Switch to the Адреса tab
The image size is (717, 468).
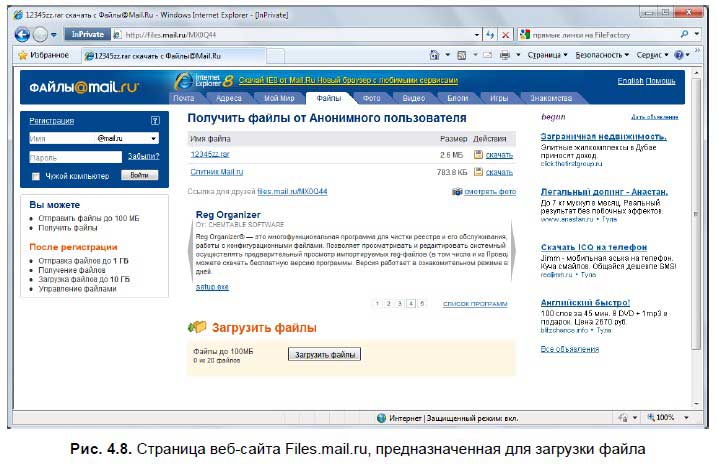click(229, 98)
